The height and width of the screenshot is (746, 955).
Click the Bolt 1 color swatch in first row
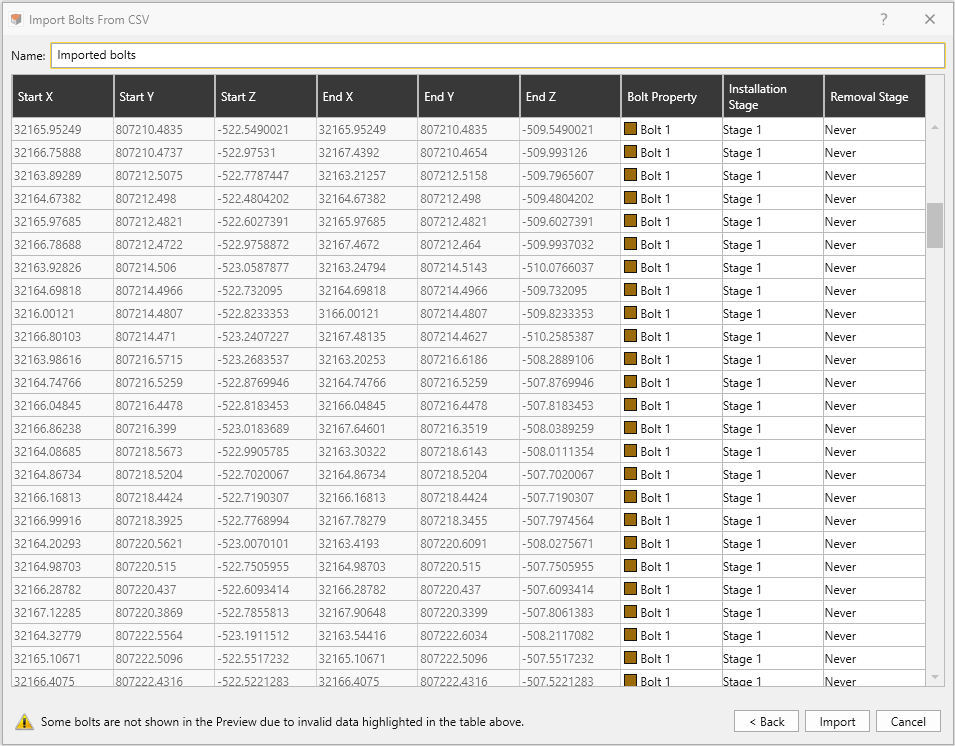[630, 129]
